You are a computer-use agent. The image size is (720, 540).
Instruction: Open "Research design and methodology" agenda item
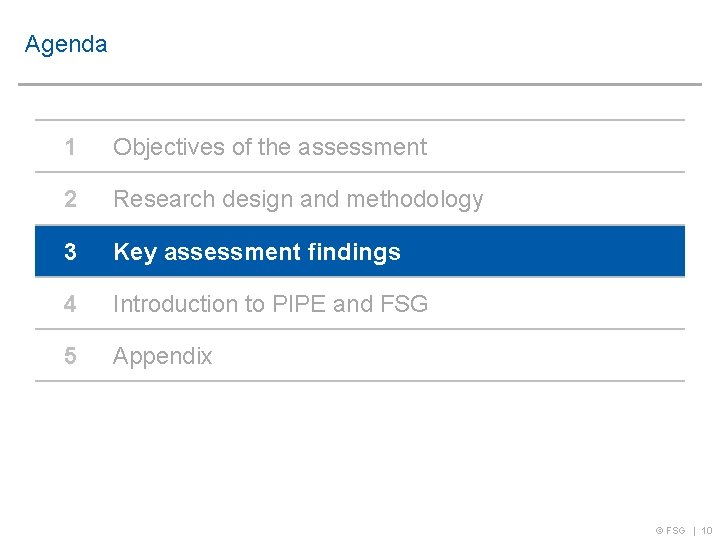(x=298, y=199)
